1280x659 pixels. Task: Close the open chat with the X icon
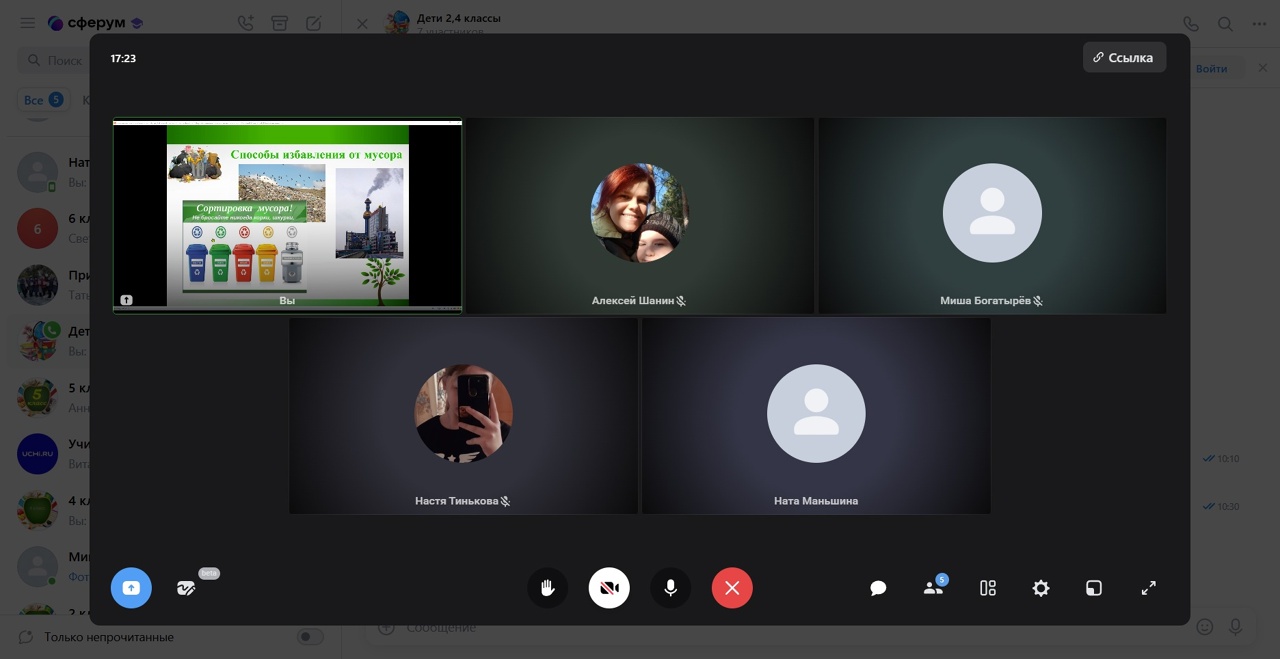[x=362, y=23]
